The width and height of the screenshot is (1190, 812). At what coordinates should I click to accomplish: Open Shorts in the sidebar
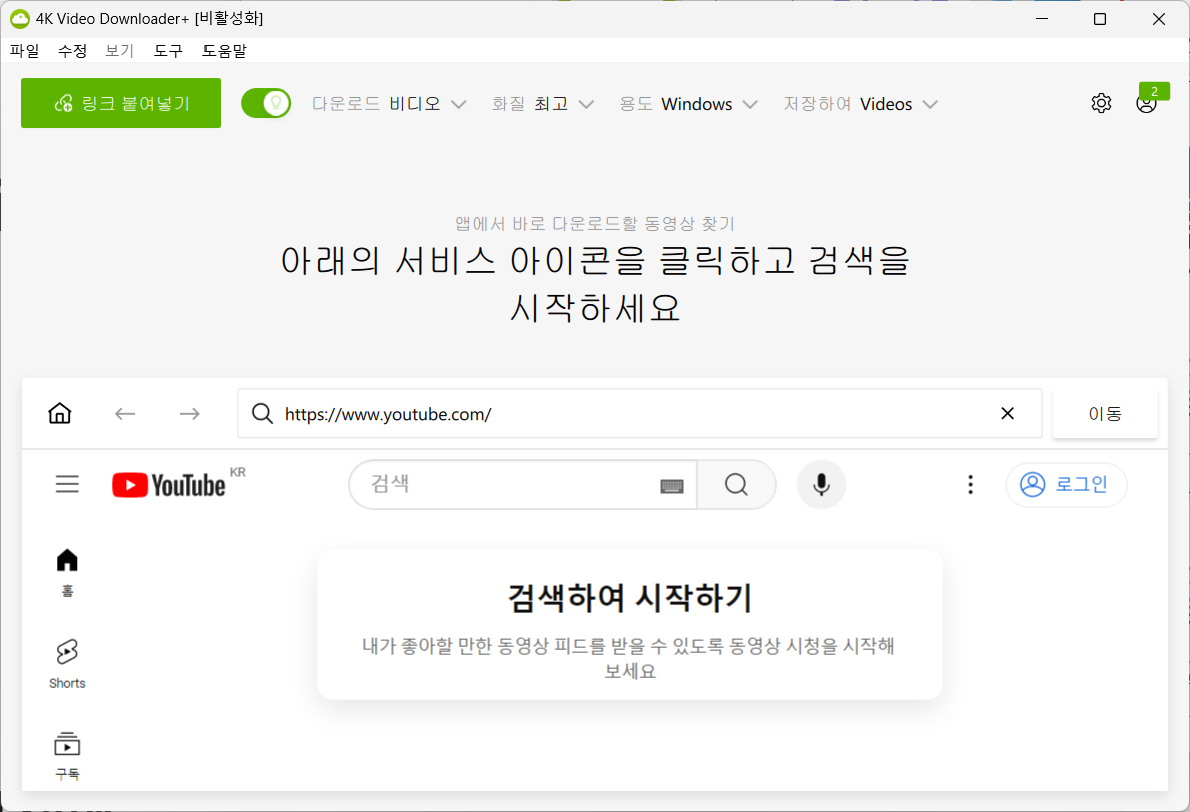tap(68, 664)
